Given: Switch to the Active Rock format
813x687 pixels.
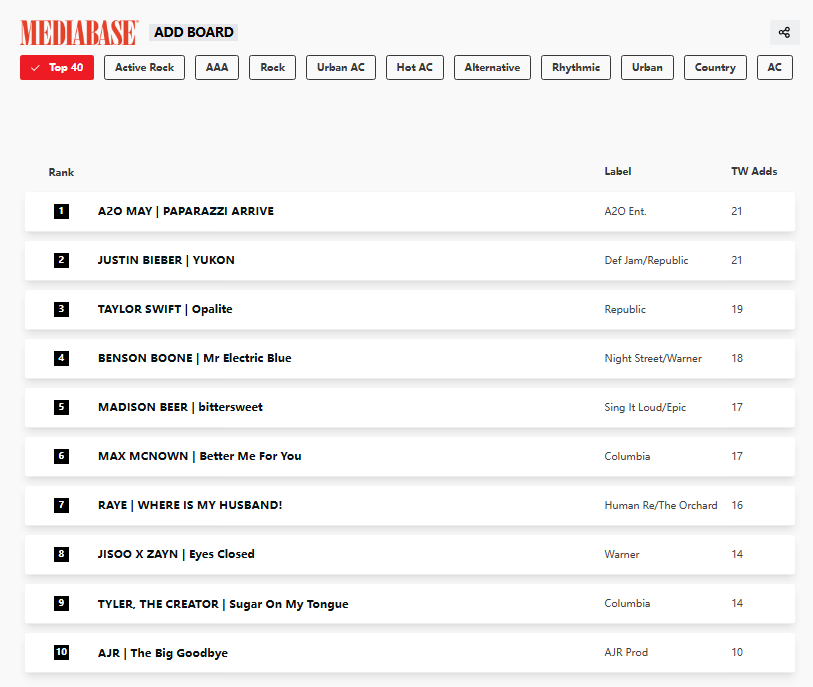Looking at the screenshot, I should point(144,68).
